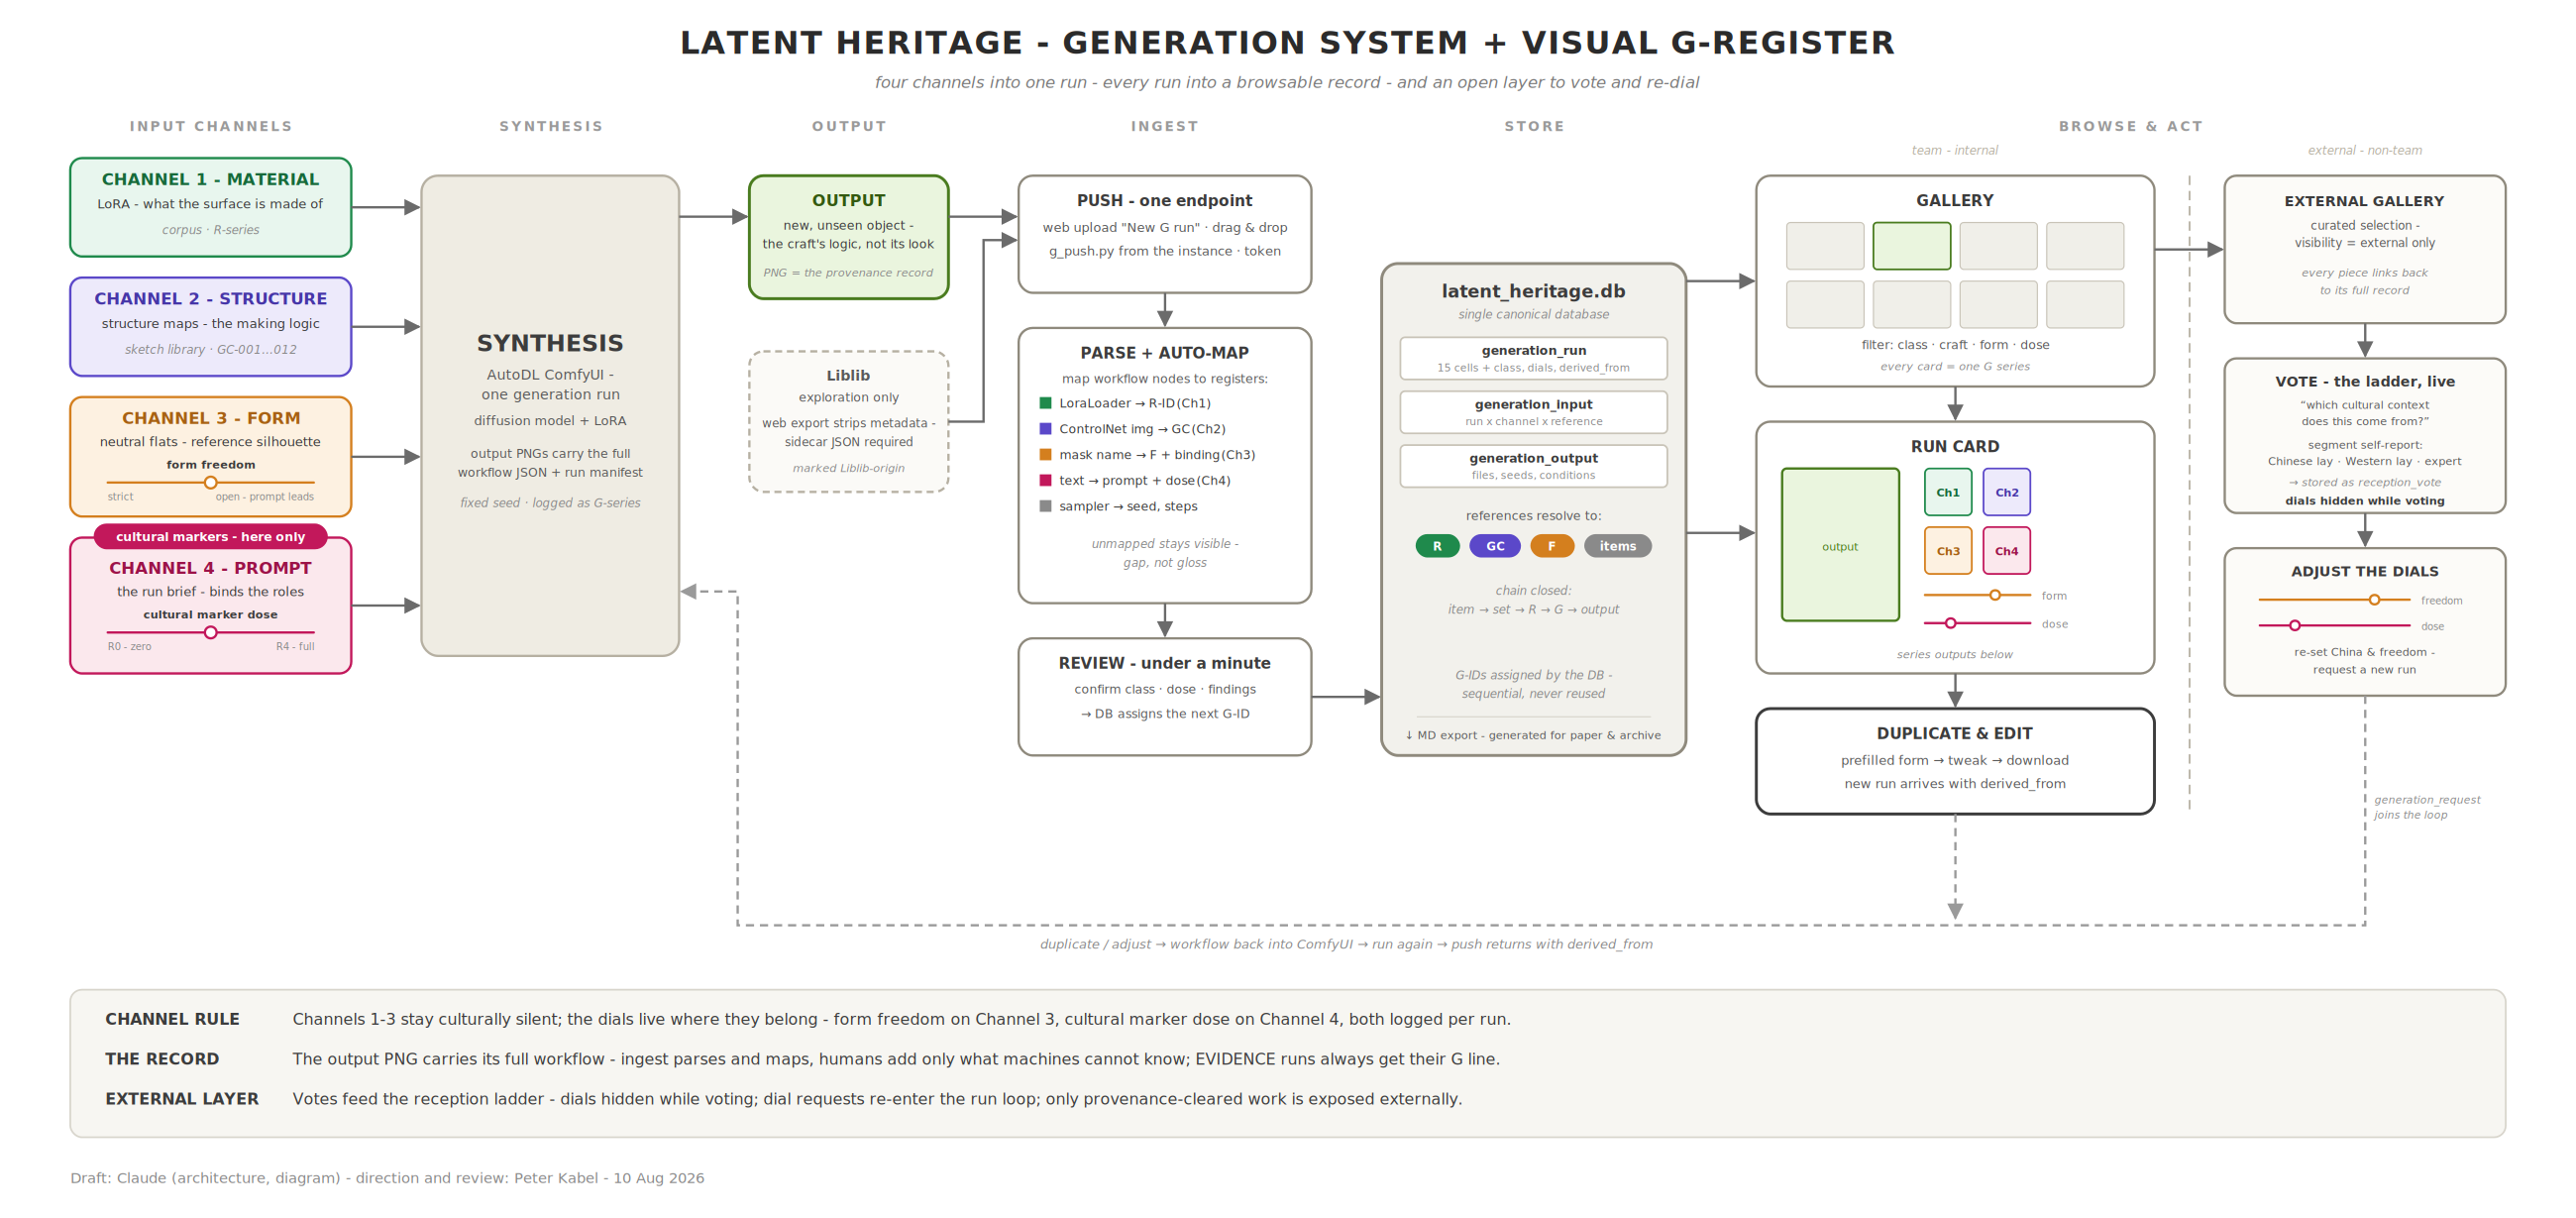Select the Synthesis block title

550,343
